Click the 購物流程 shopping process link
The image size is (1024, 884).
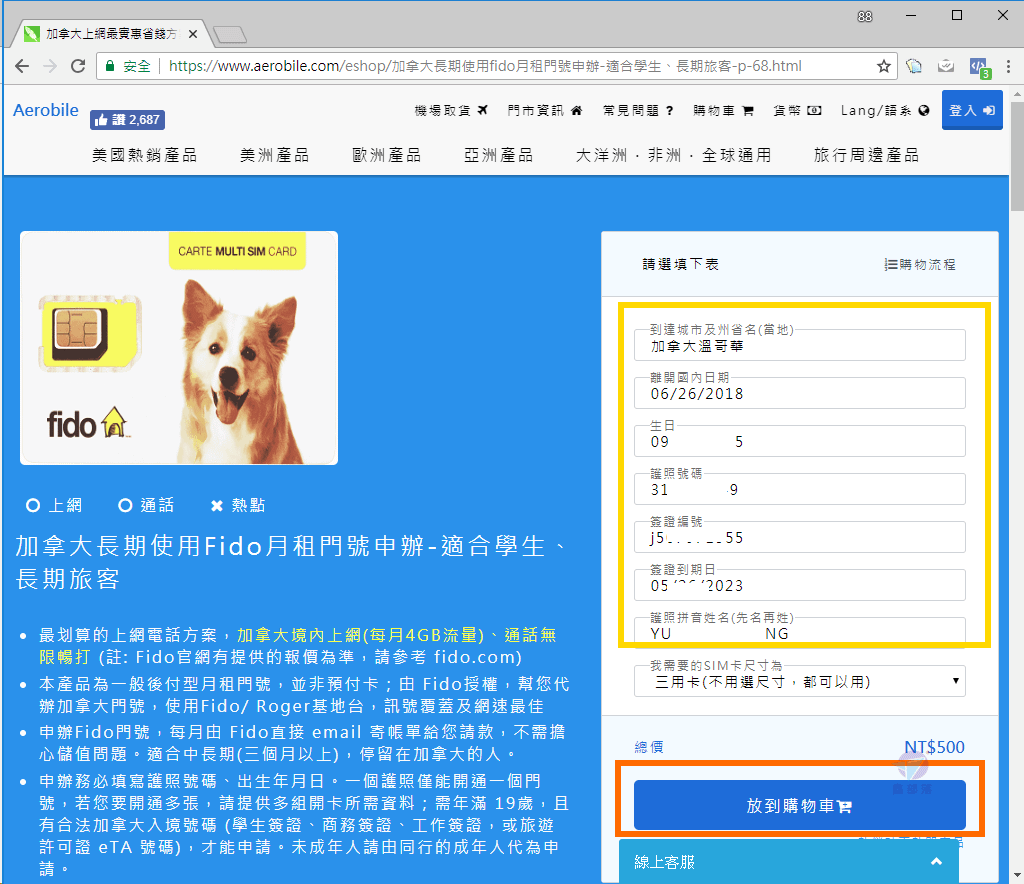click(920, 264)
